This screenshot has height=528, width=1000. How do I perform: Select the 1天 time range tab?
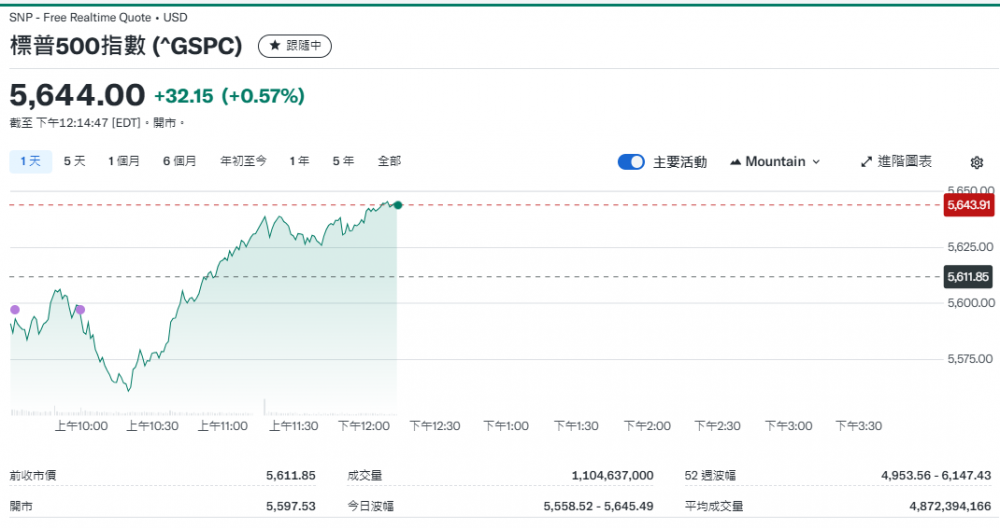pos(30,161)
